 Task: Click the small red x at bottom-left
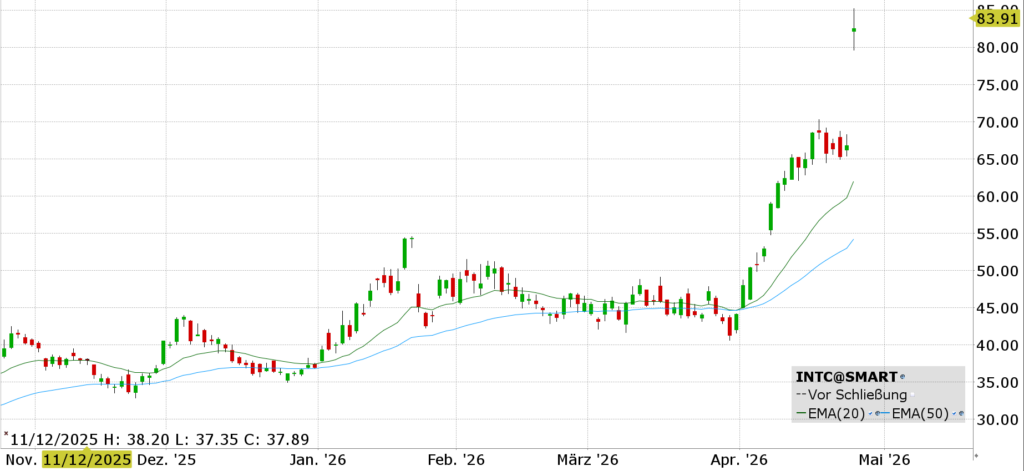click(x=5, y=435)
